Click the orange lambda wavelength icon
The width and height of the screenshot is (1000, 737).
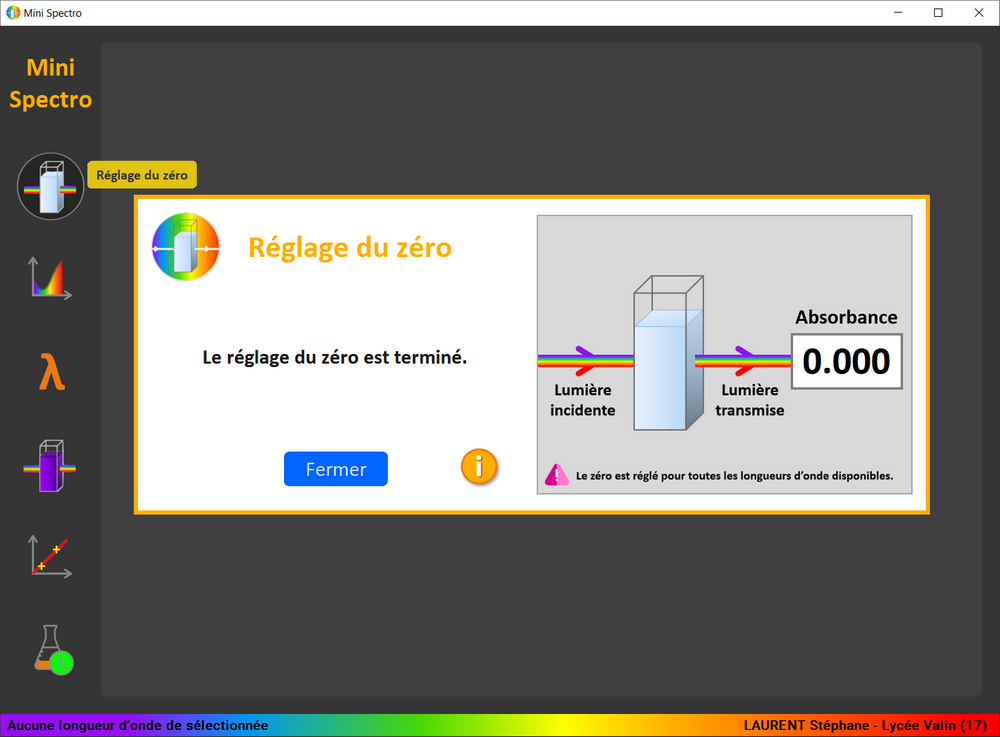(x=51, y=373)
